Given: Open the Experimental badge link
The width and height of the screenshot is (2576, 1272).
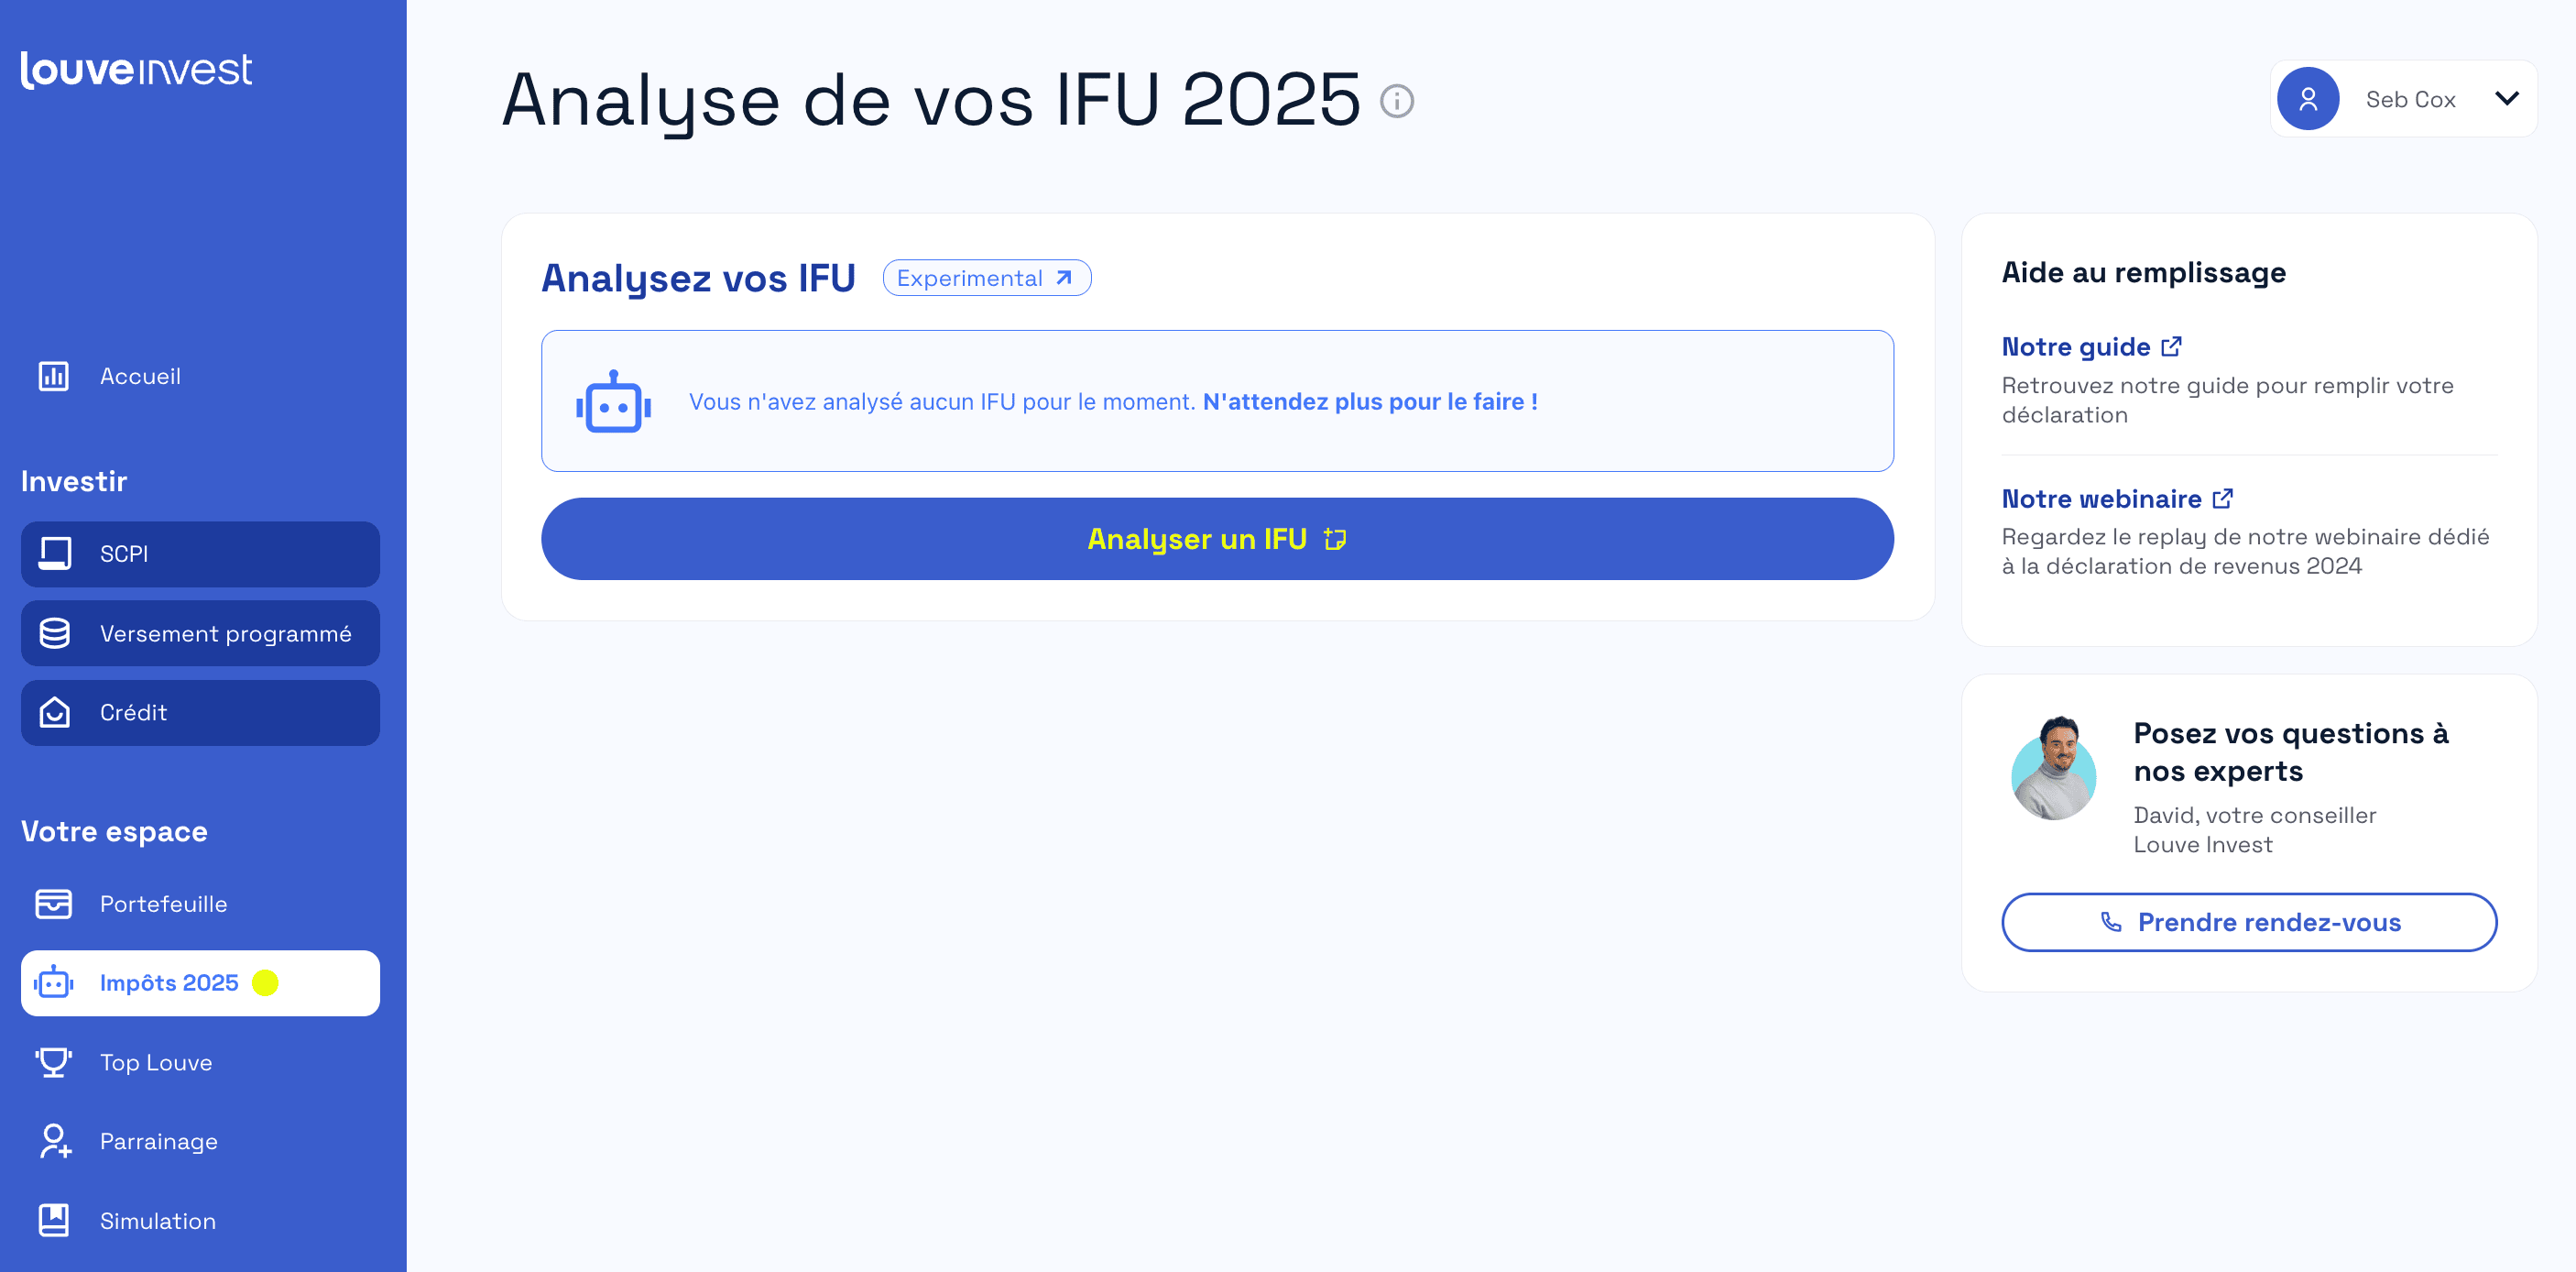Looking at the screenshot, I should pos(987,277).
